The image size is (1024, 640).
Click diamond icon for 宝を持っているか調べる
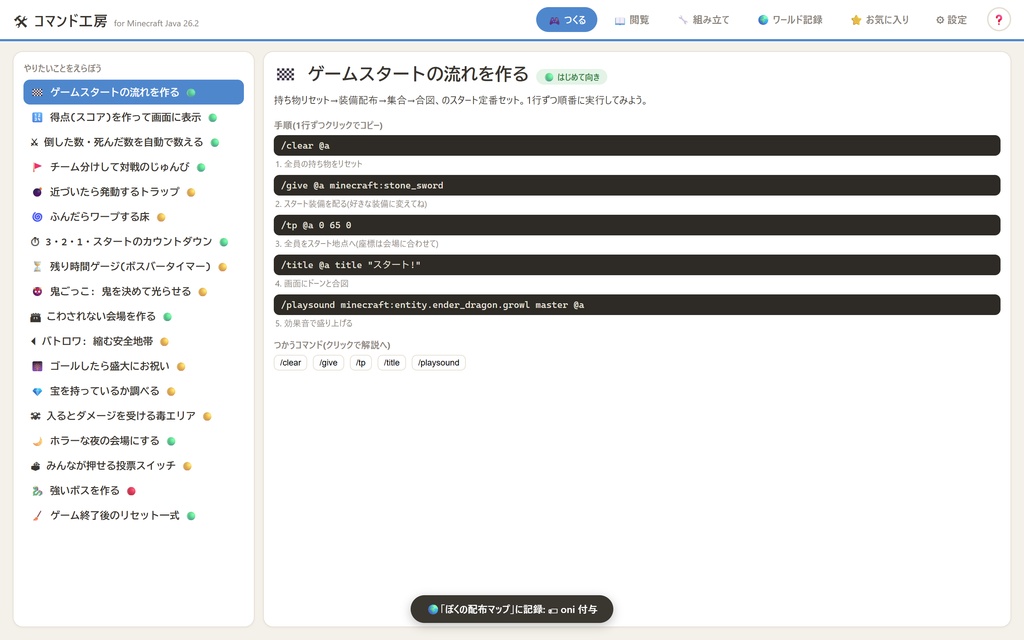pos(37,391)
